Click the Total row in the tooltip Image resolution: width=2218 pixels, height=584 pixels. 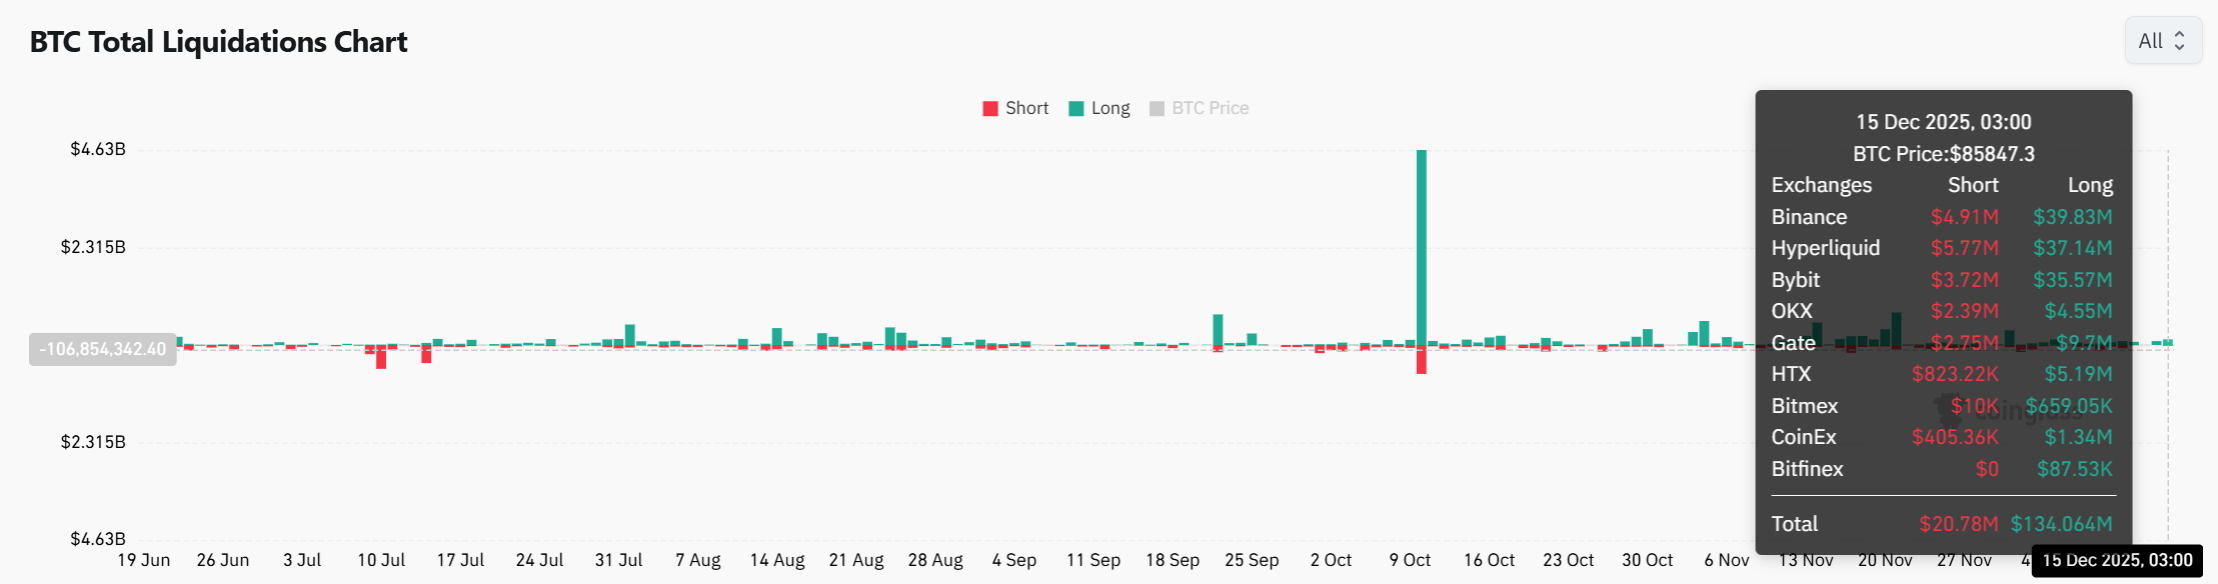point(1942,524)
